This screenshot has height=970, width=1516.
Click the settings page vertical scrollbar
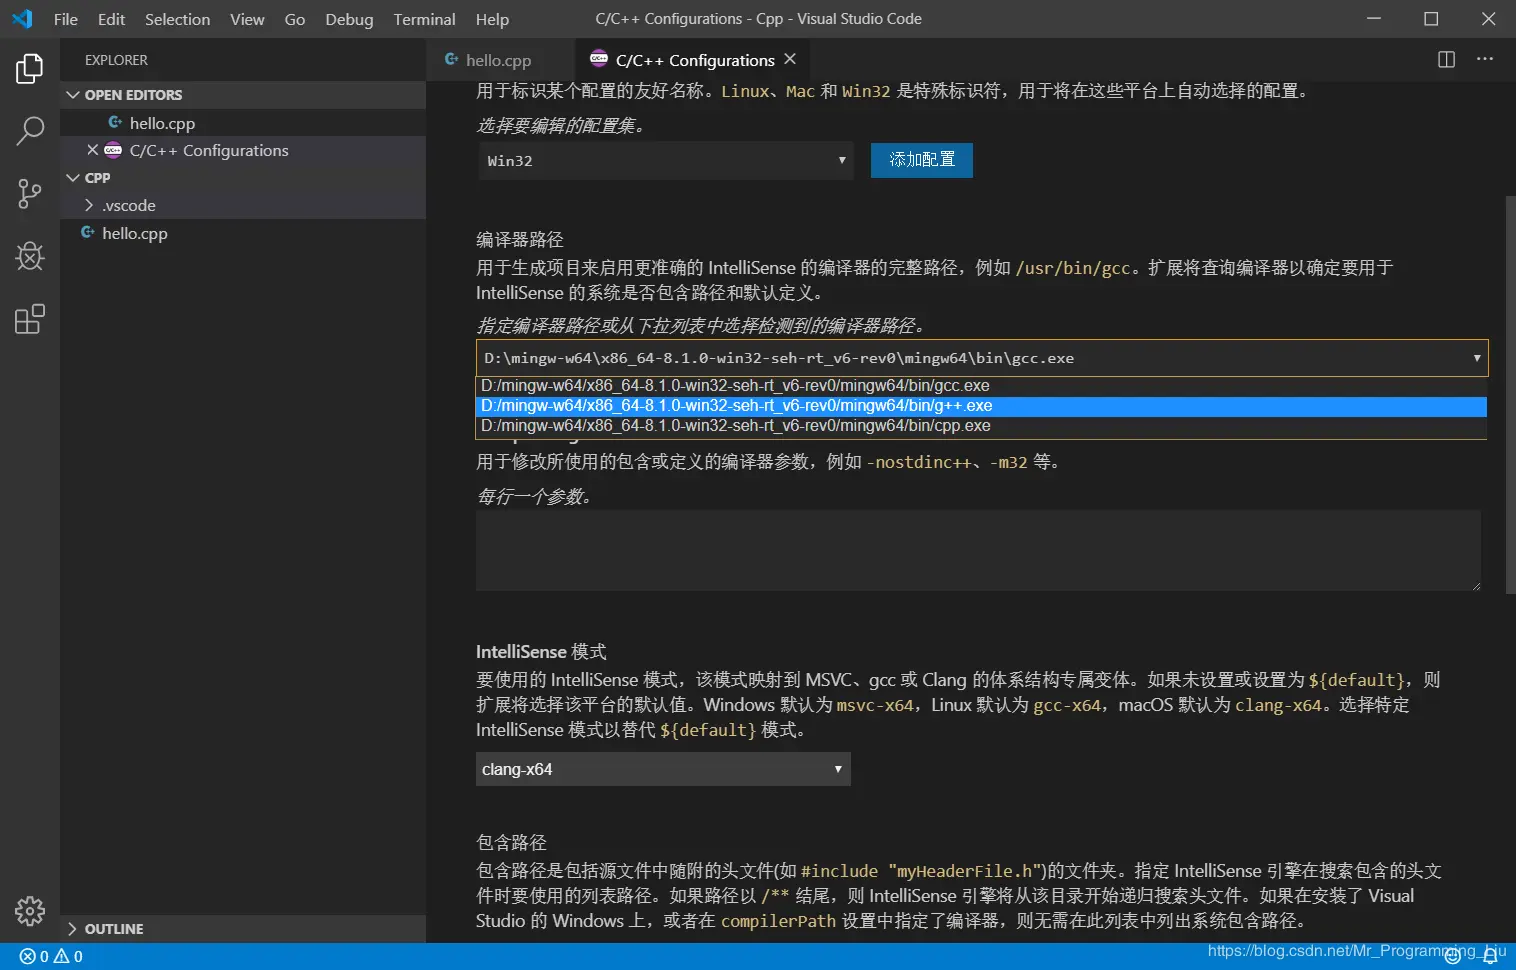[1510, 394]
